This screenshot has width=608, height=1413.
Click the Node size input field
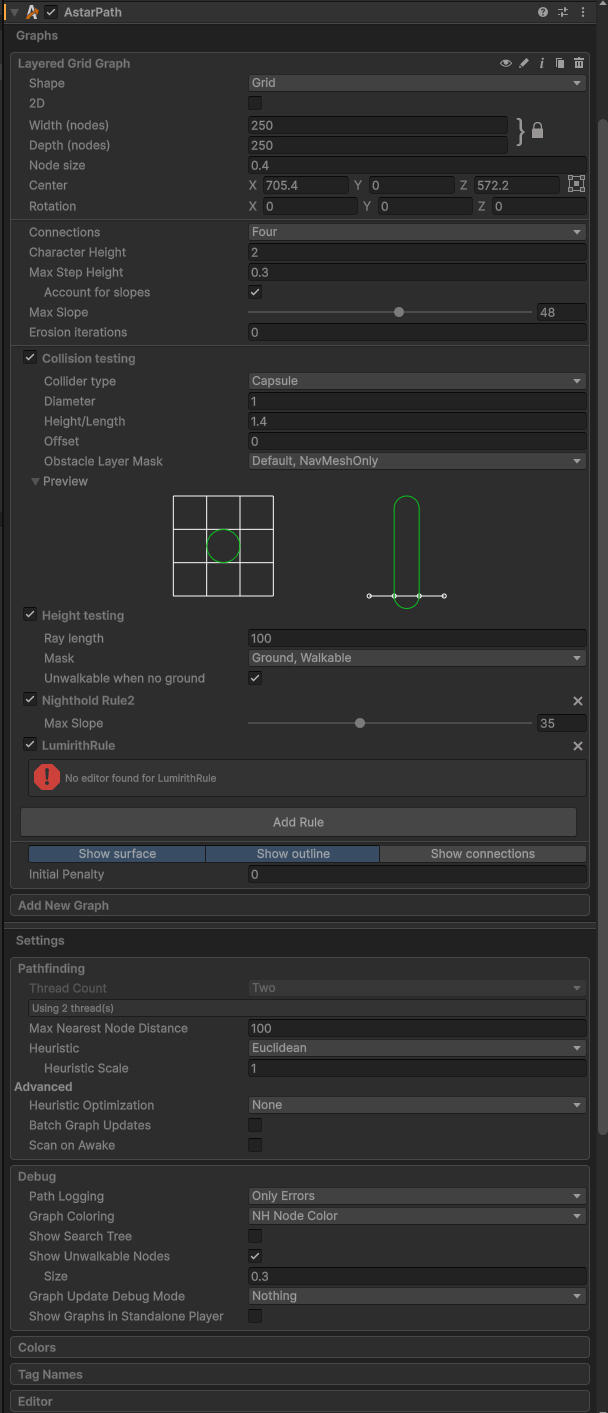click(x=416, y=165)
